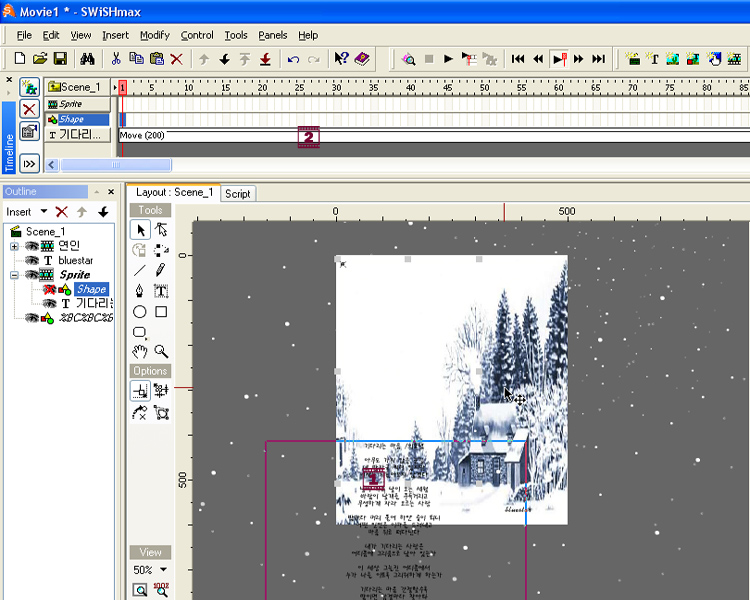
Task: Select the Zoom magnifier tool
Action: pos(161,352)
